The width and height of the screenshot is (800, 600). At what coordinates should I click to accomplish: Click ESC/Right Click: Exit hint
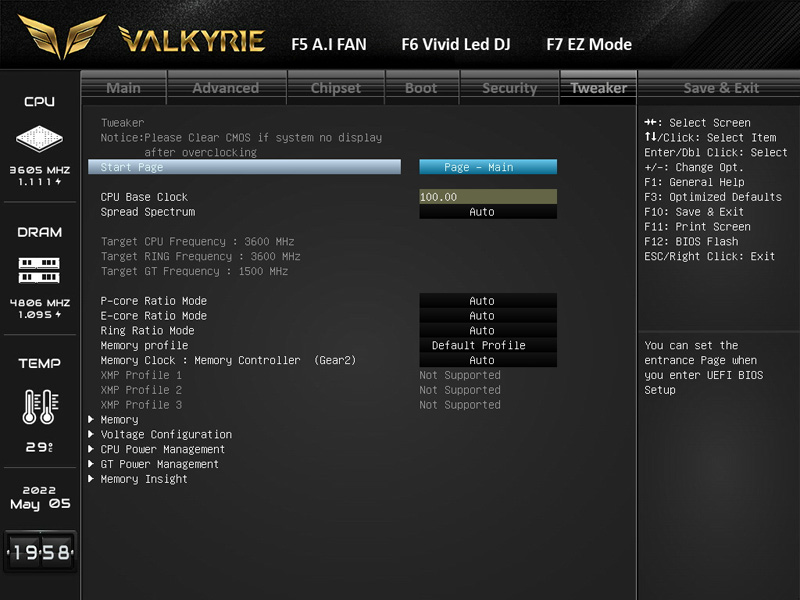709,256
